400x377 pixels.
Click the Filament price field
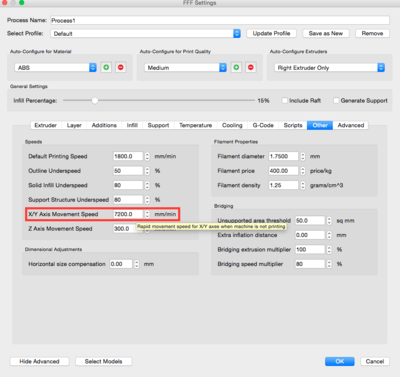click(x=283, y=171)
